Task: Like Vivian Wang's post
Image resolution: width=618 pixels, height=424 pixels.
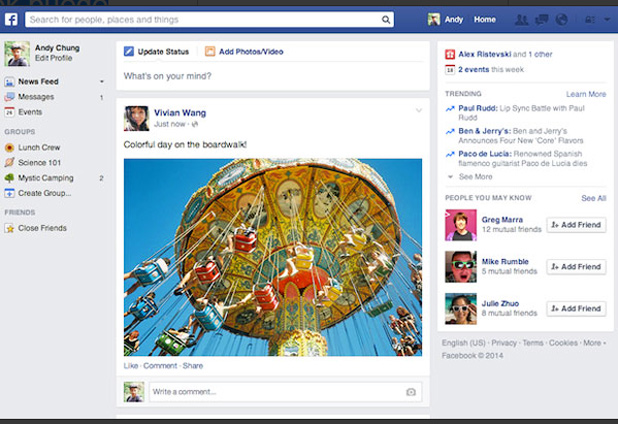Action: [131, 366]
